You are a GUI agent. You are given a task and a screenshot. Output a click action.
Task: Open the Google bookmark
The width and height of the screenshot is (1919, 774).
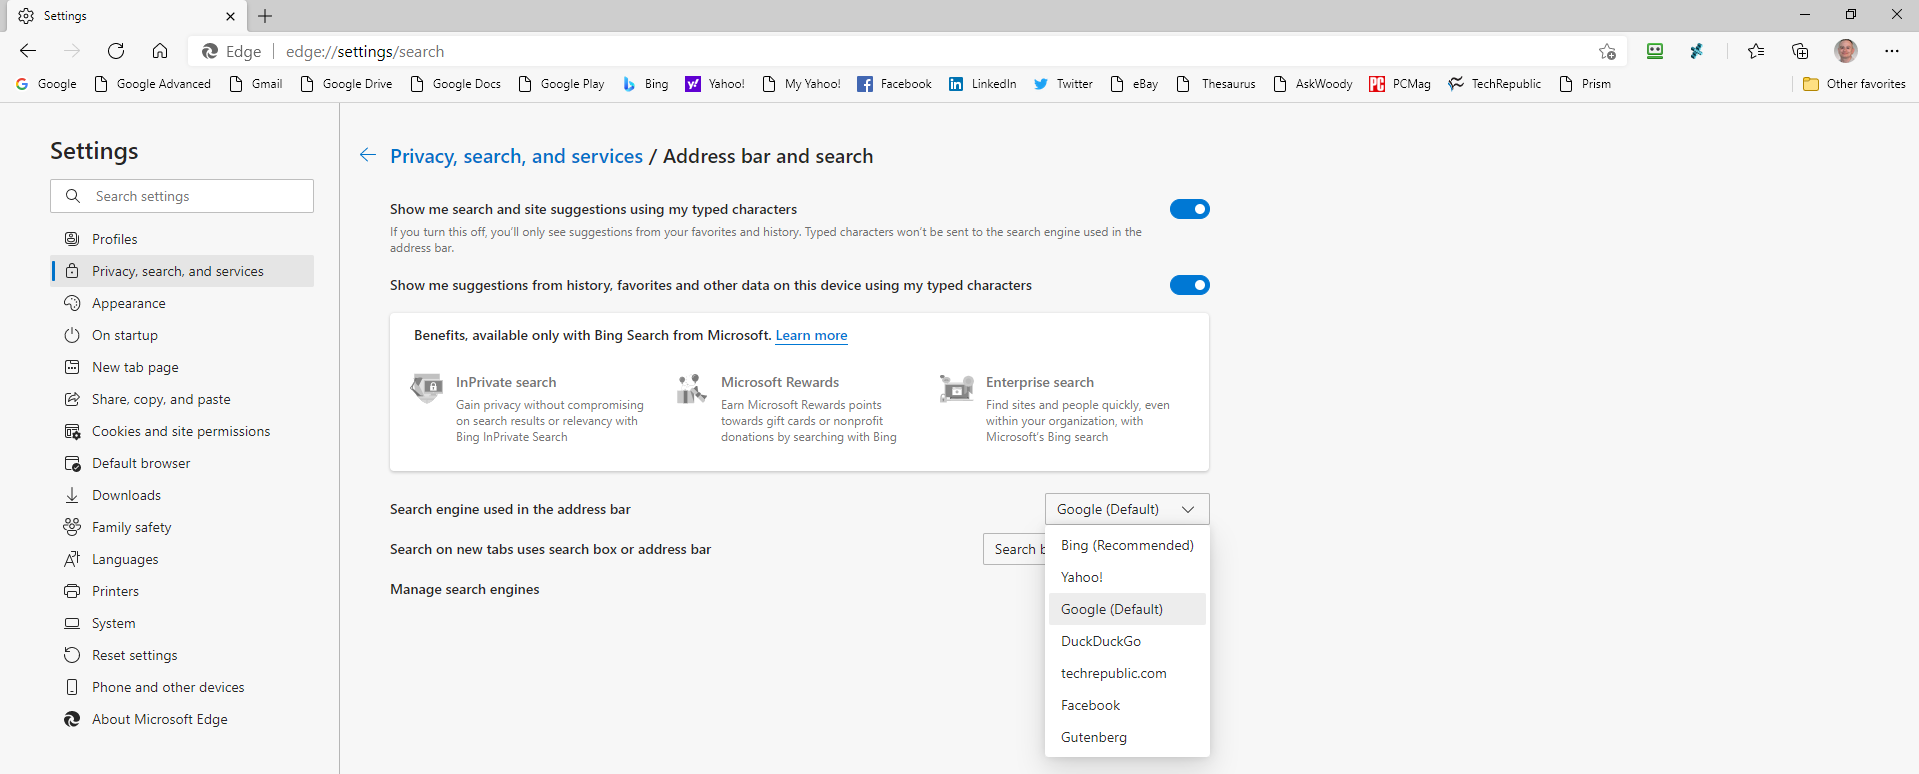(x=46, y=84)
